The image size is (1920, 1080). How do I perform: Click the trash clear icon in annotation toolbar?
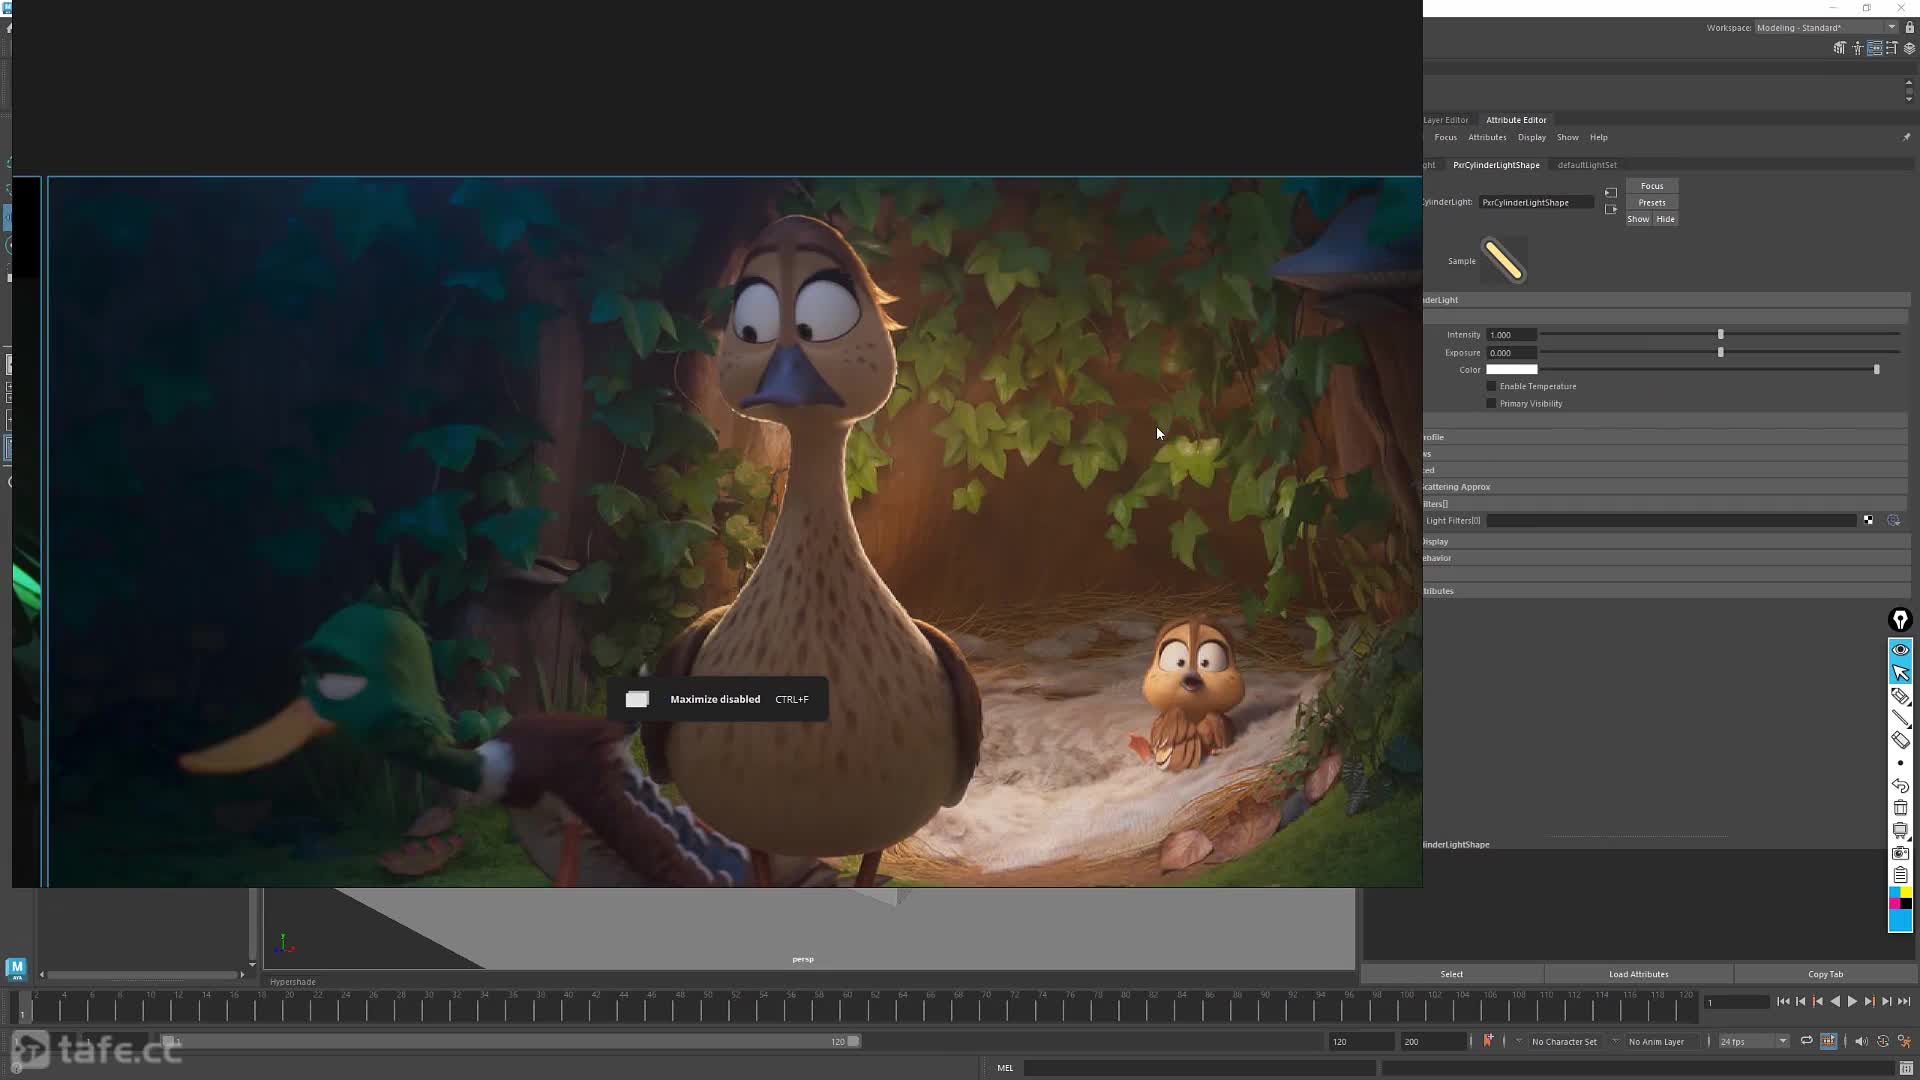click(x=1900, y=808)
